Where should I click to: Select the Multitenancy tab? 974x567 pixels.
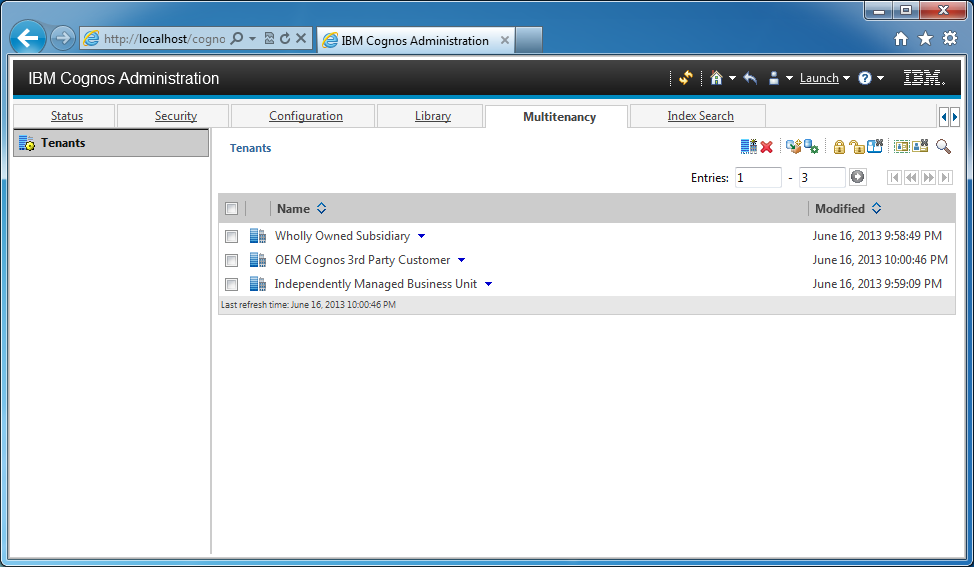pyautogui.click(x=559, y=117)
